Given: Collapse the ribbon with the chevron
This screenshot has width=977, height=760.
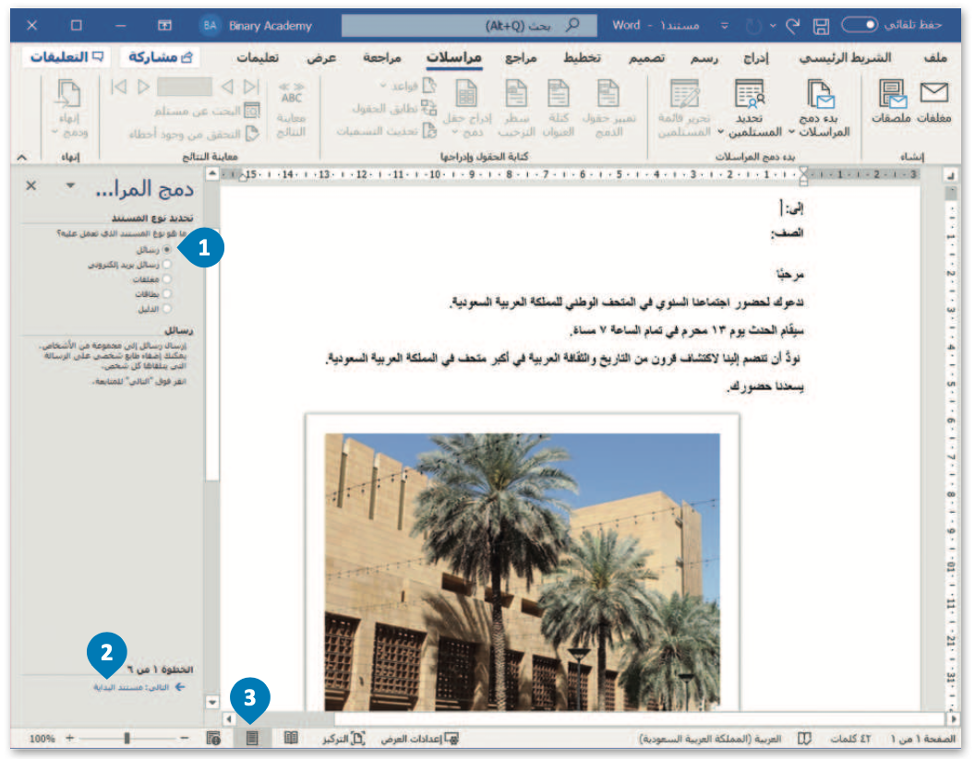Looking at the screenshot, I should click(x=22, y=157).
